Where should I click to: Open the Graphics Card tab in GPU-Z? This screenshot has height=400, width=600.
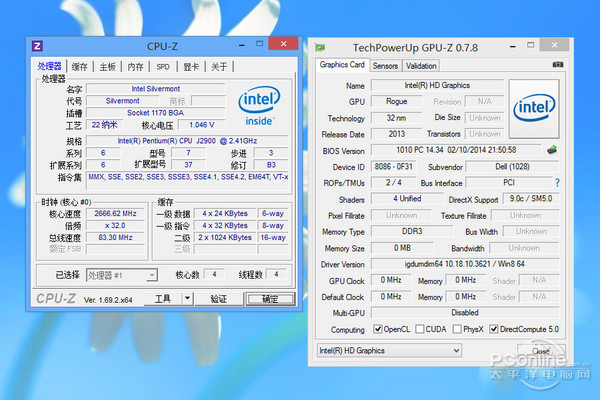[x=342, y=65]
